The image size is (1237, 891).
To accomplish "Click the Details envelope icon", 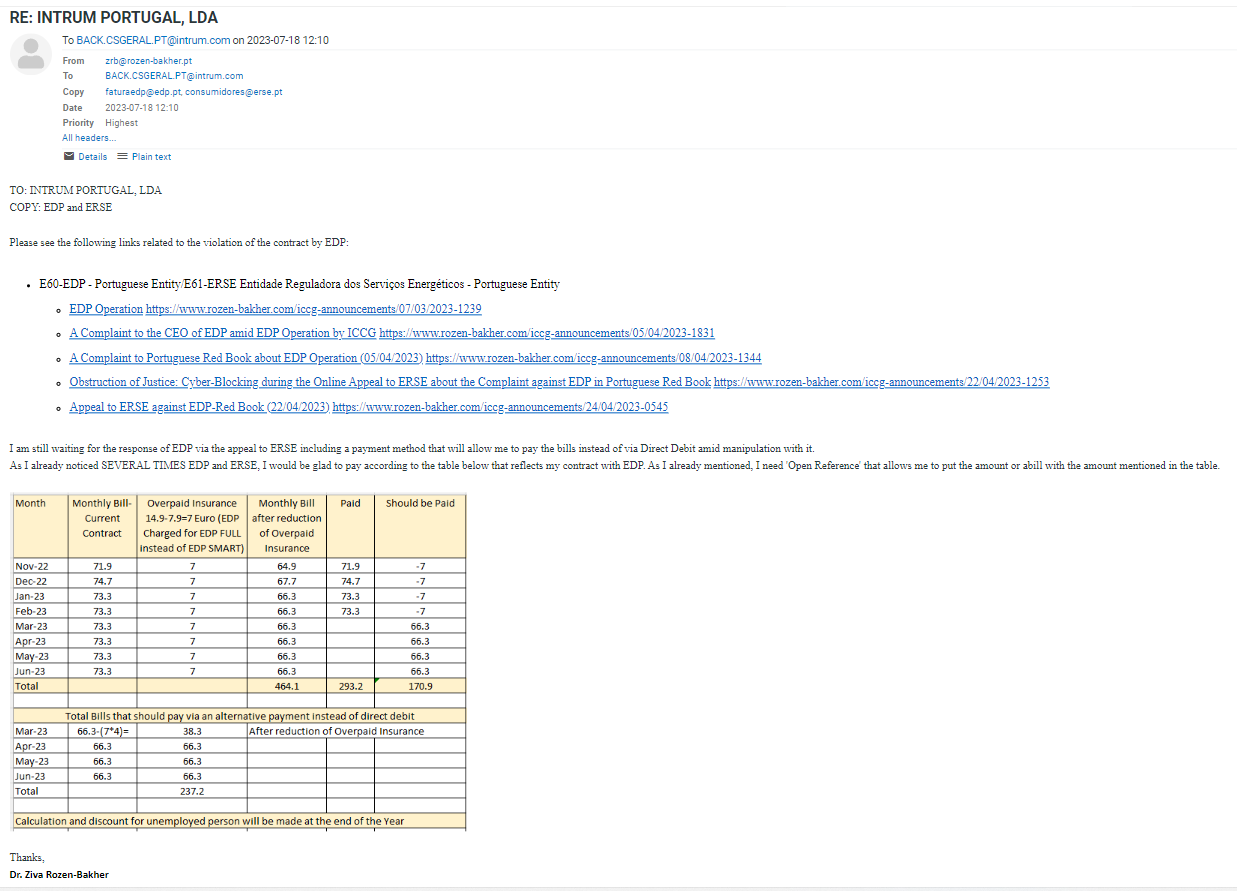I will click(x=68, y=156).
